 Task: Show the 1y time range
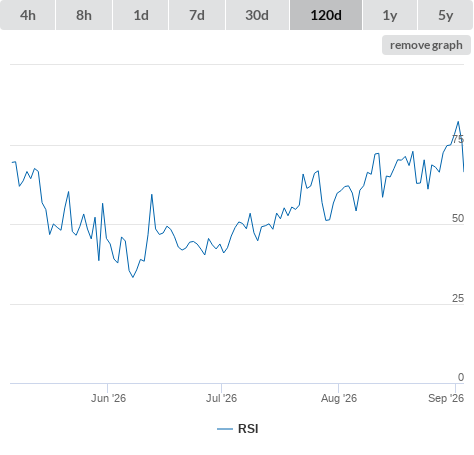[x=390, y=15]
